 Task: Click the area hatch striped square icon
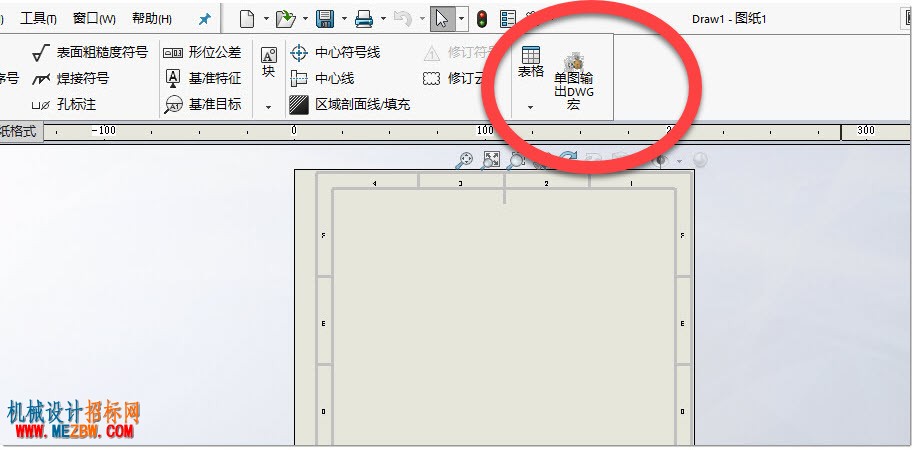(299, 105)
